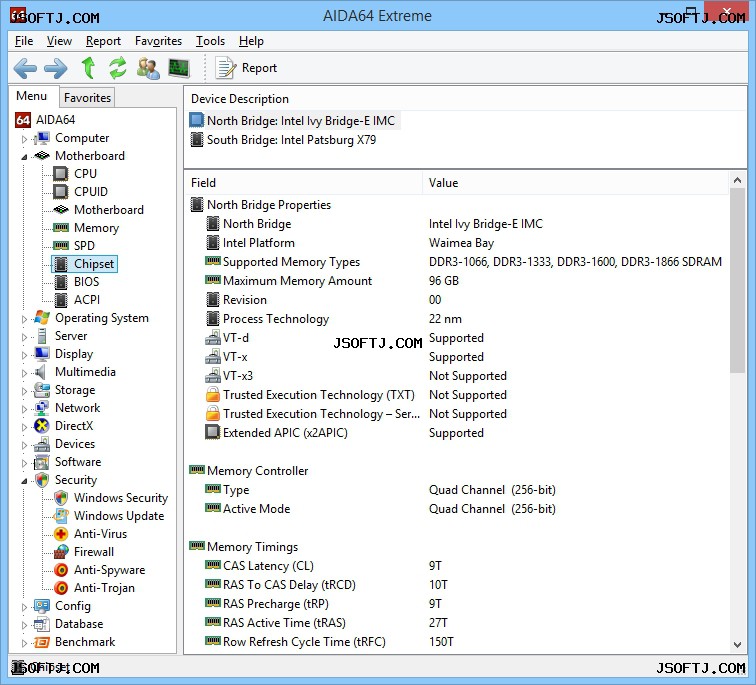
Task: Open the Software tree item
Action: (78, 462)
